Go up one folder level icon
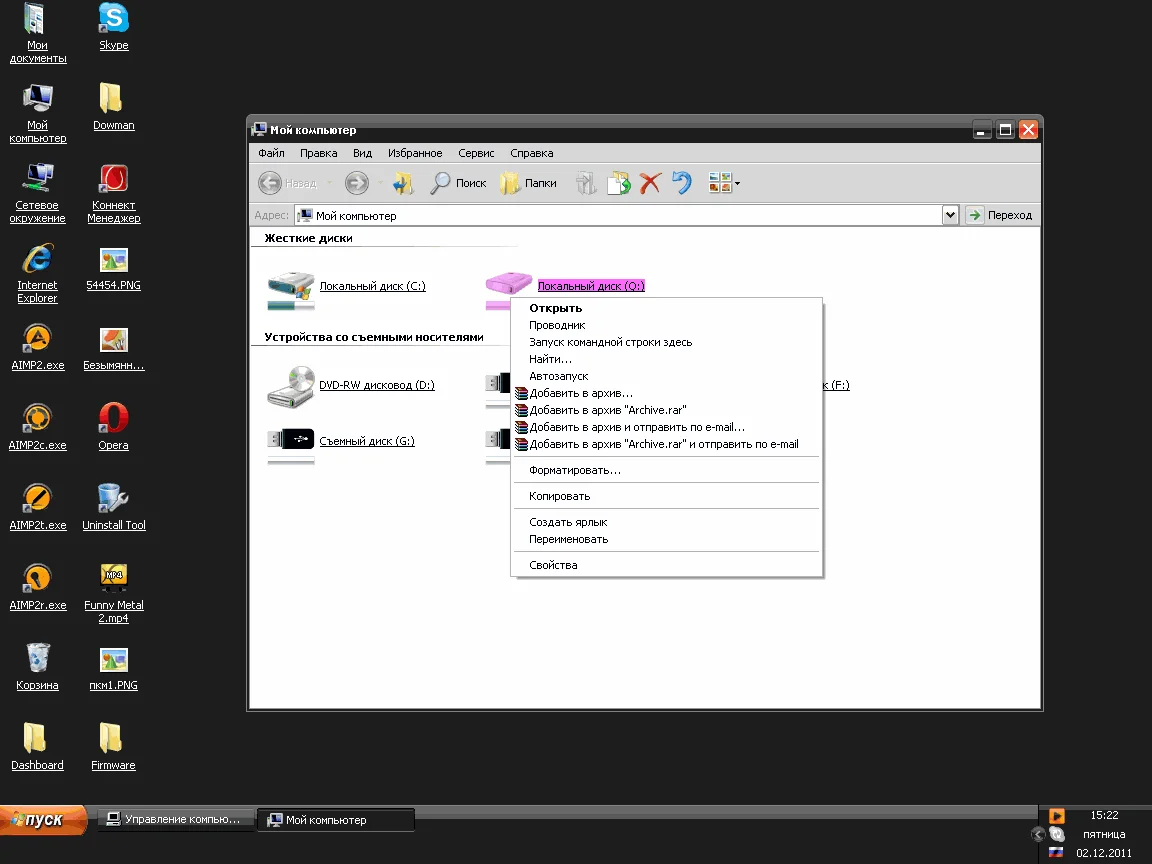The height and width of the screenshot is (864, 1152). coord(403,183)
